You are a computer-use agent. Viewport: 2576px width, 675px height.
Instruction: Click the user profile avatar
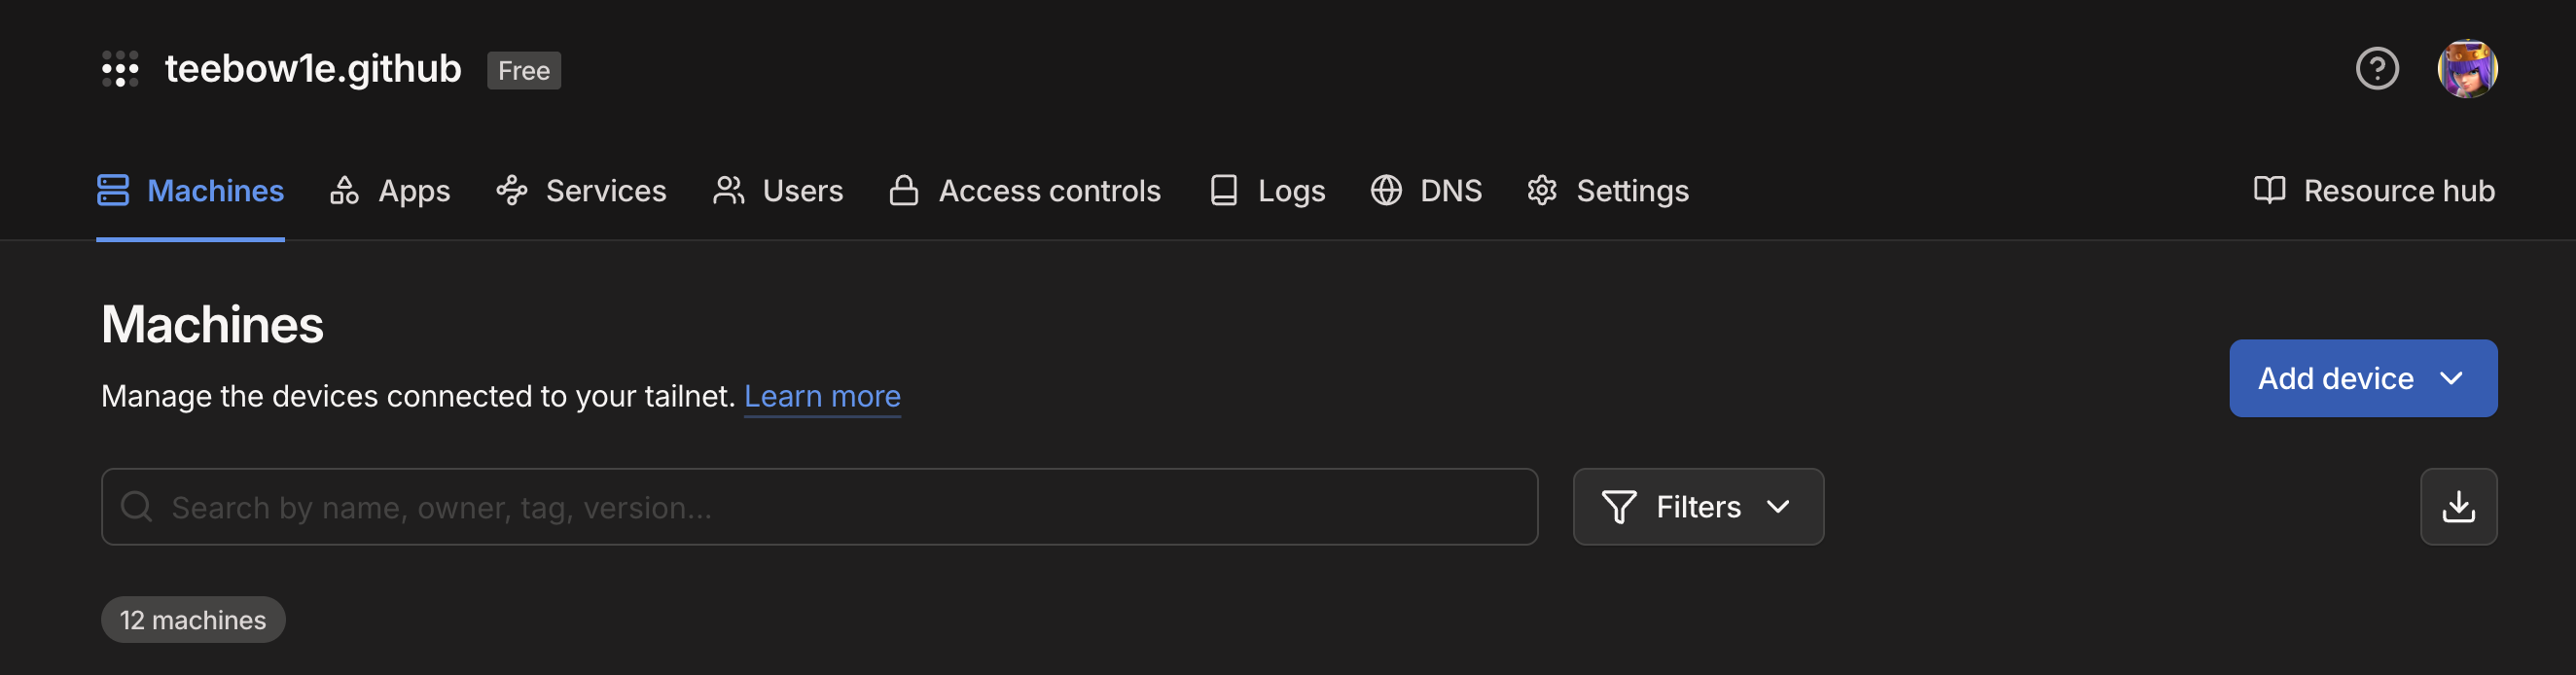click(2467, 69)
